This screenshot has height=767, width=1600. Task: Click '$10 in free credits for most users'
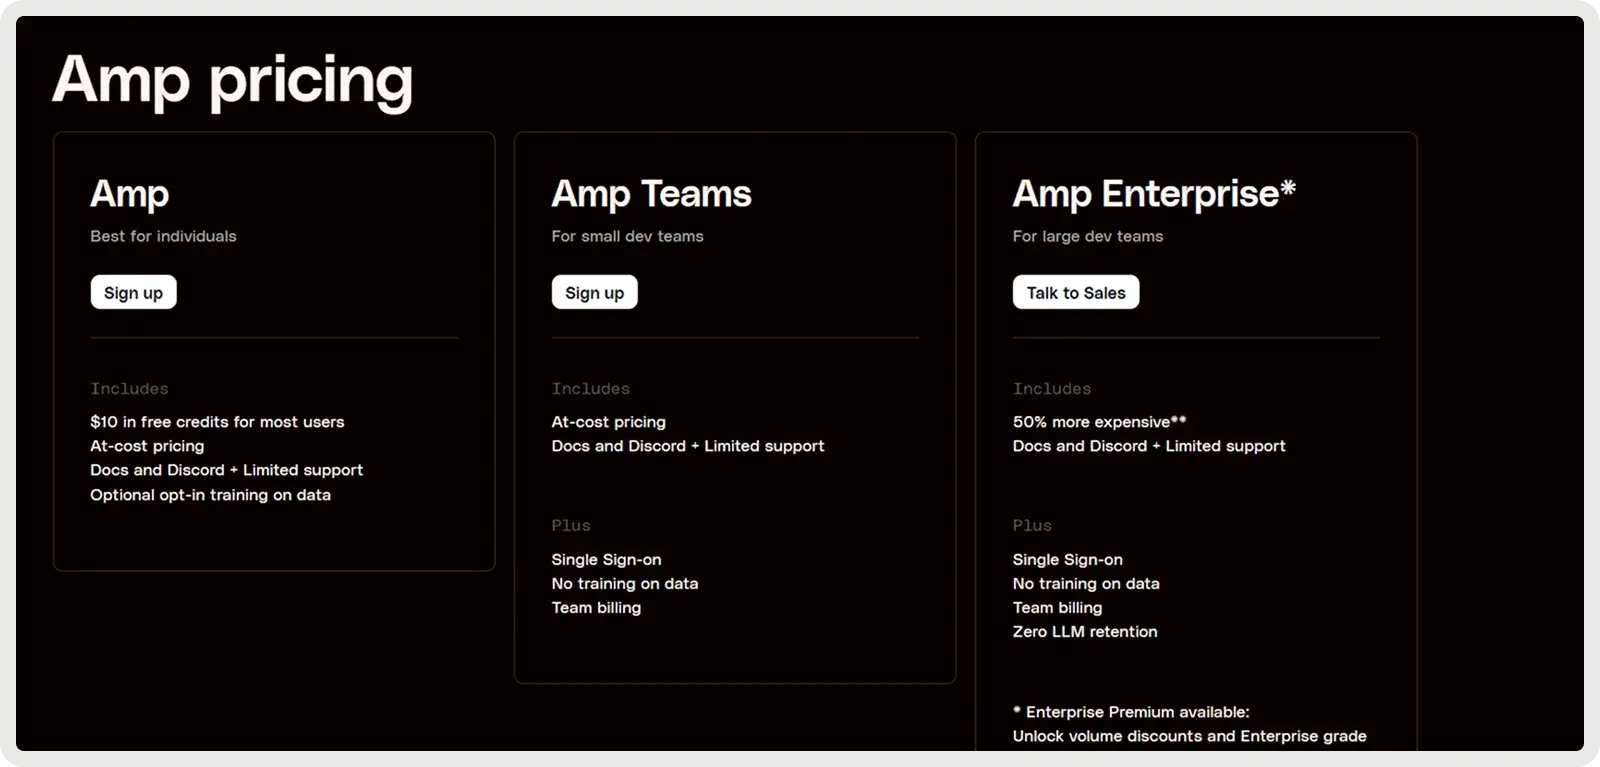[x=217, y=422]
